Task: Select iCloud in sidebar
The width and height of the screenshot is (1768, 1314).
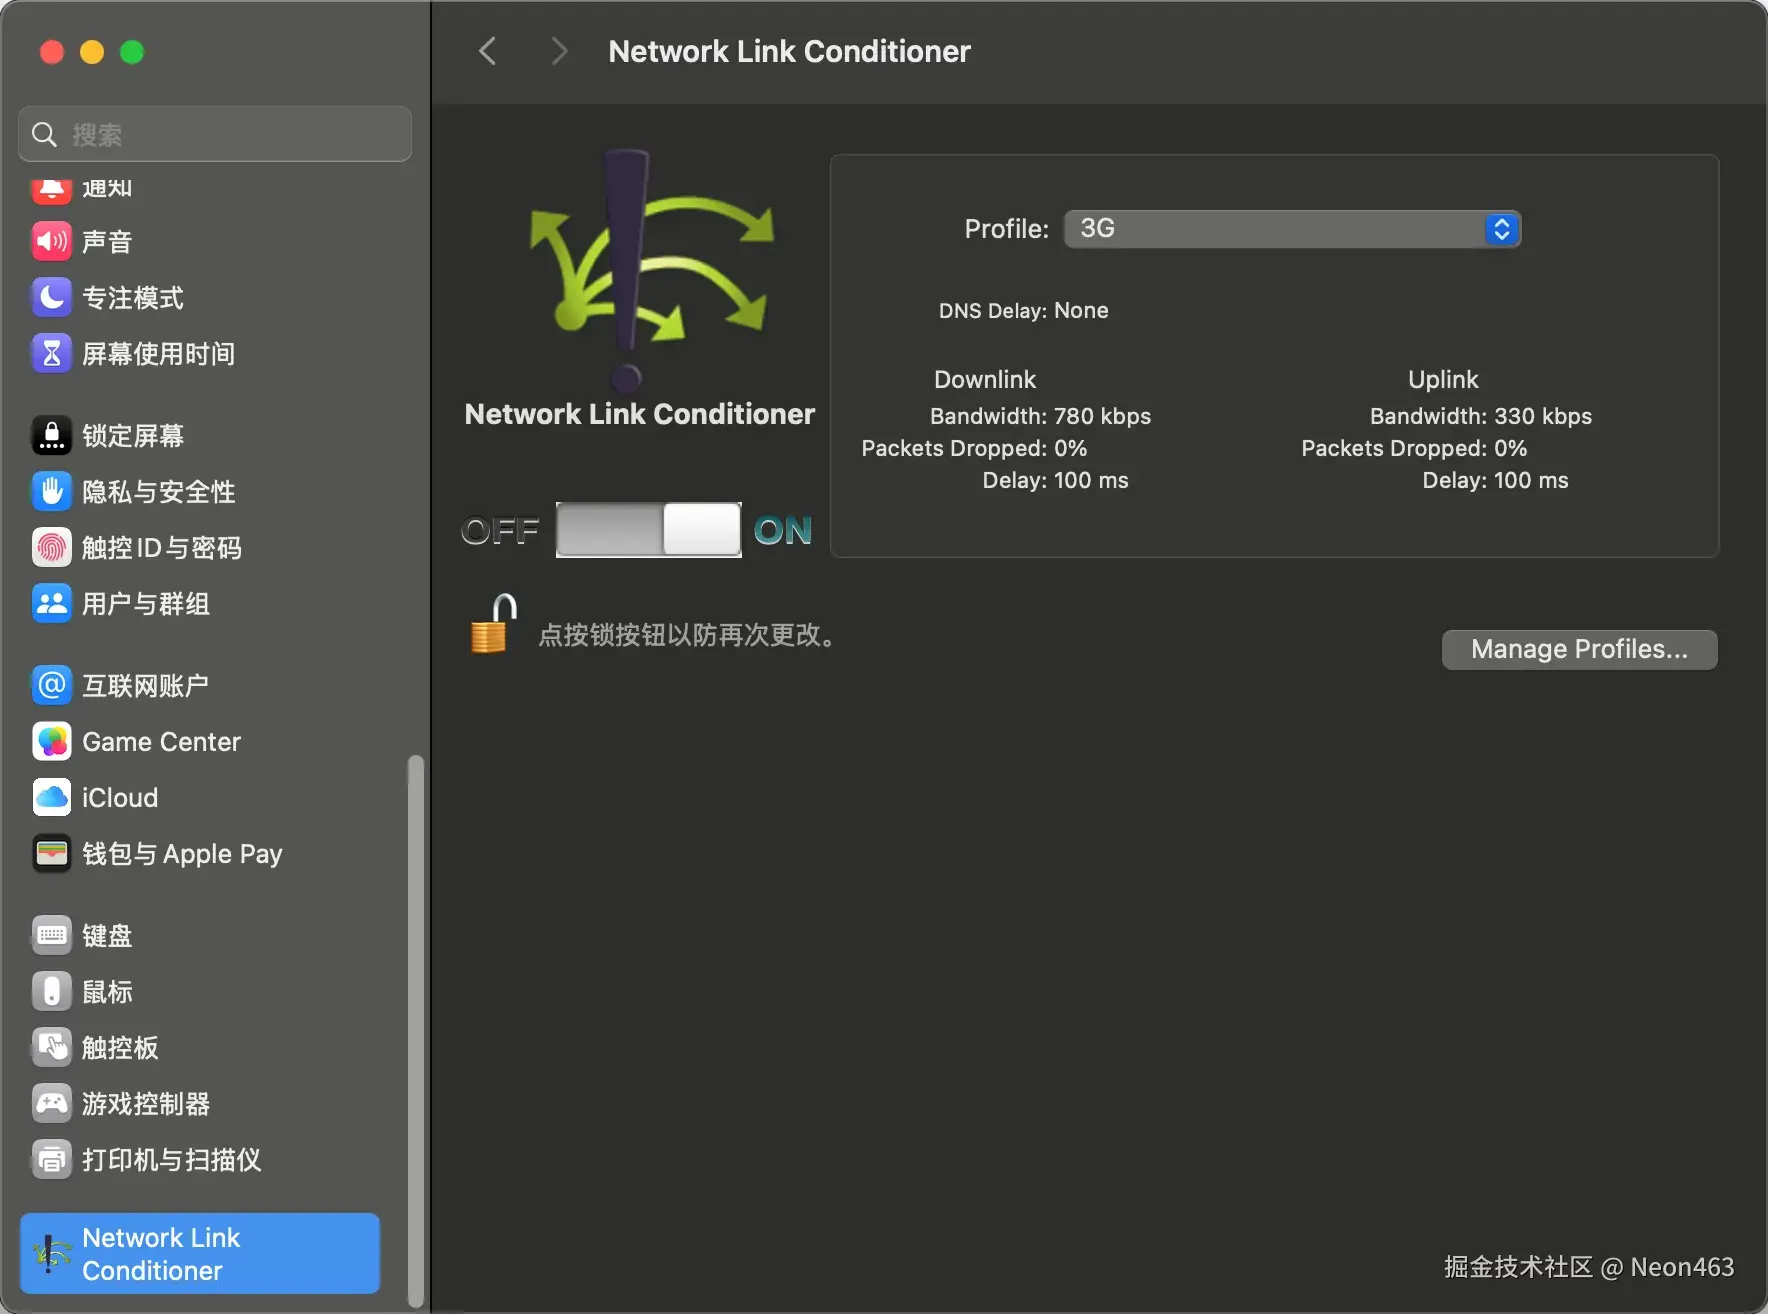Action: (200, 797)
